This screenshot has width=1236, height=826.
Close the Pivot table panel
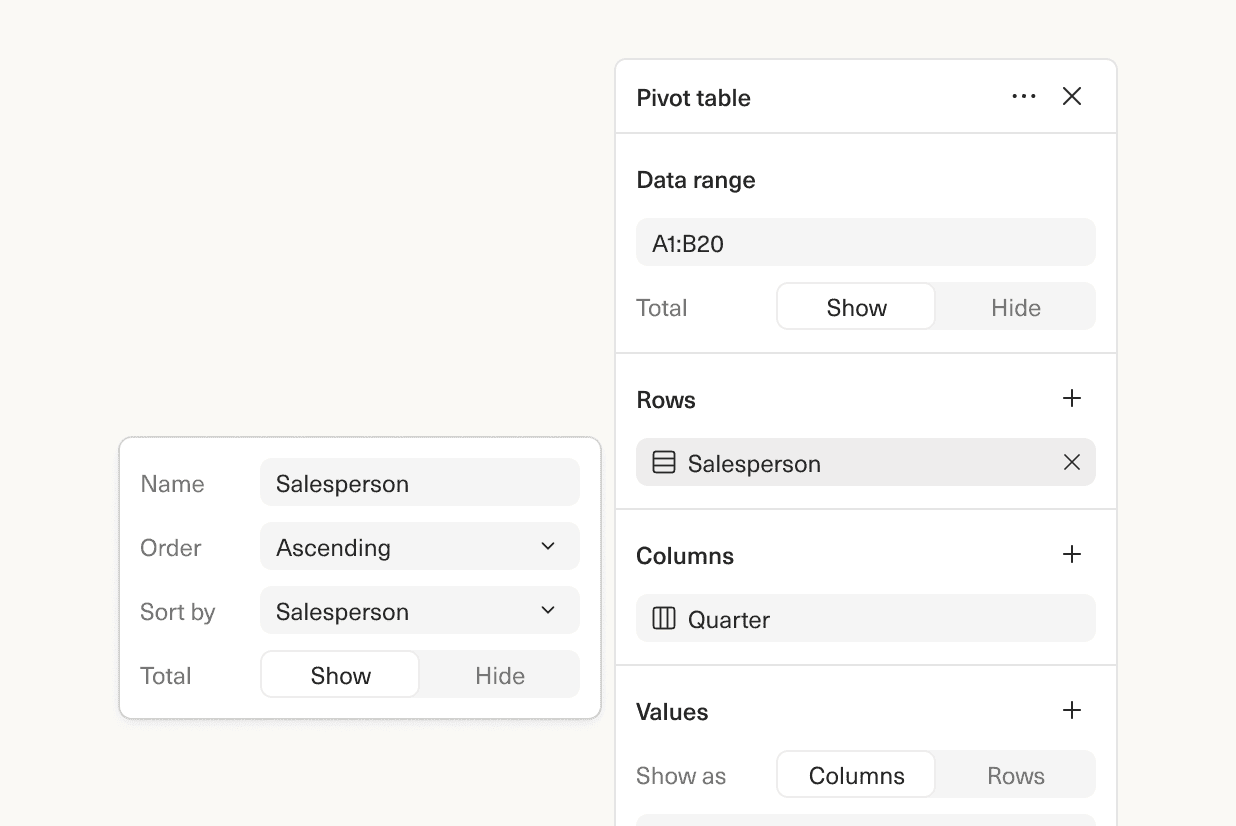click(1071, 96)
